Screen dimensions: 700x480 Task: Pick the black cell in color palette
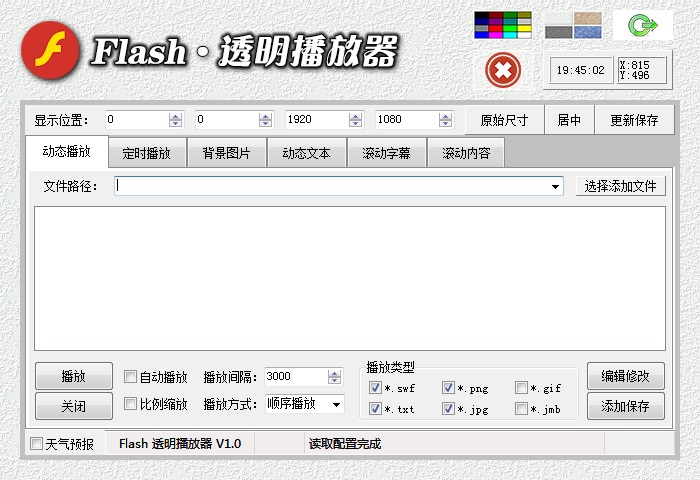(x=481, y=15)
